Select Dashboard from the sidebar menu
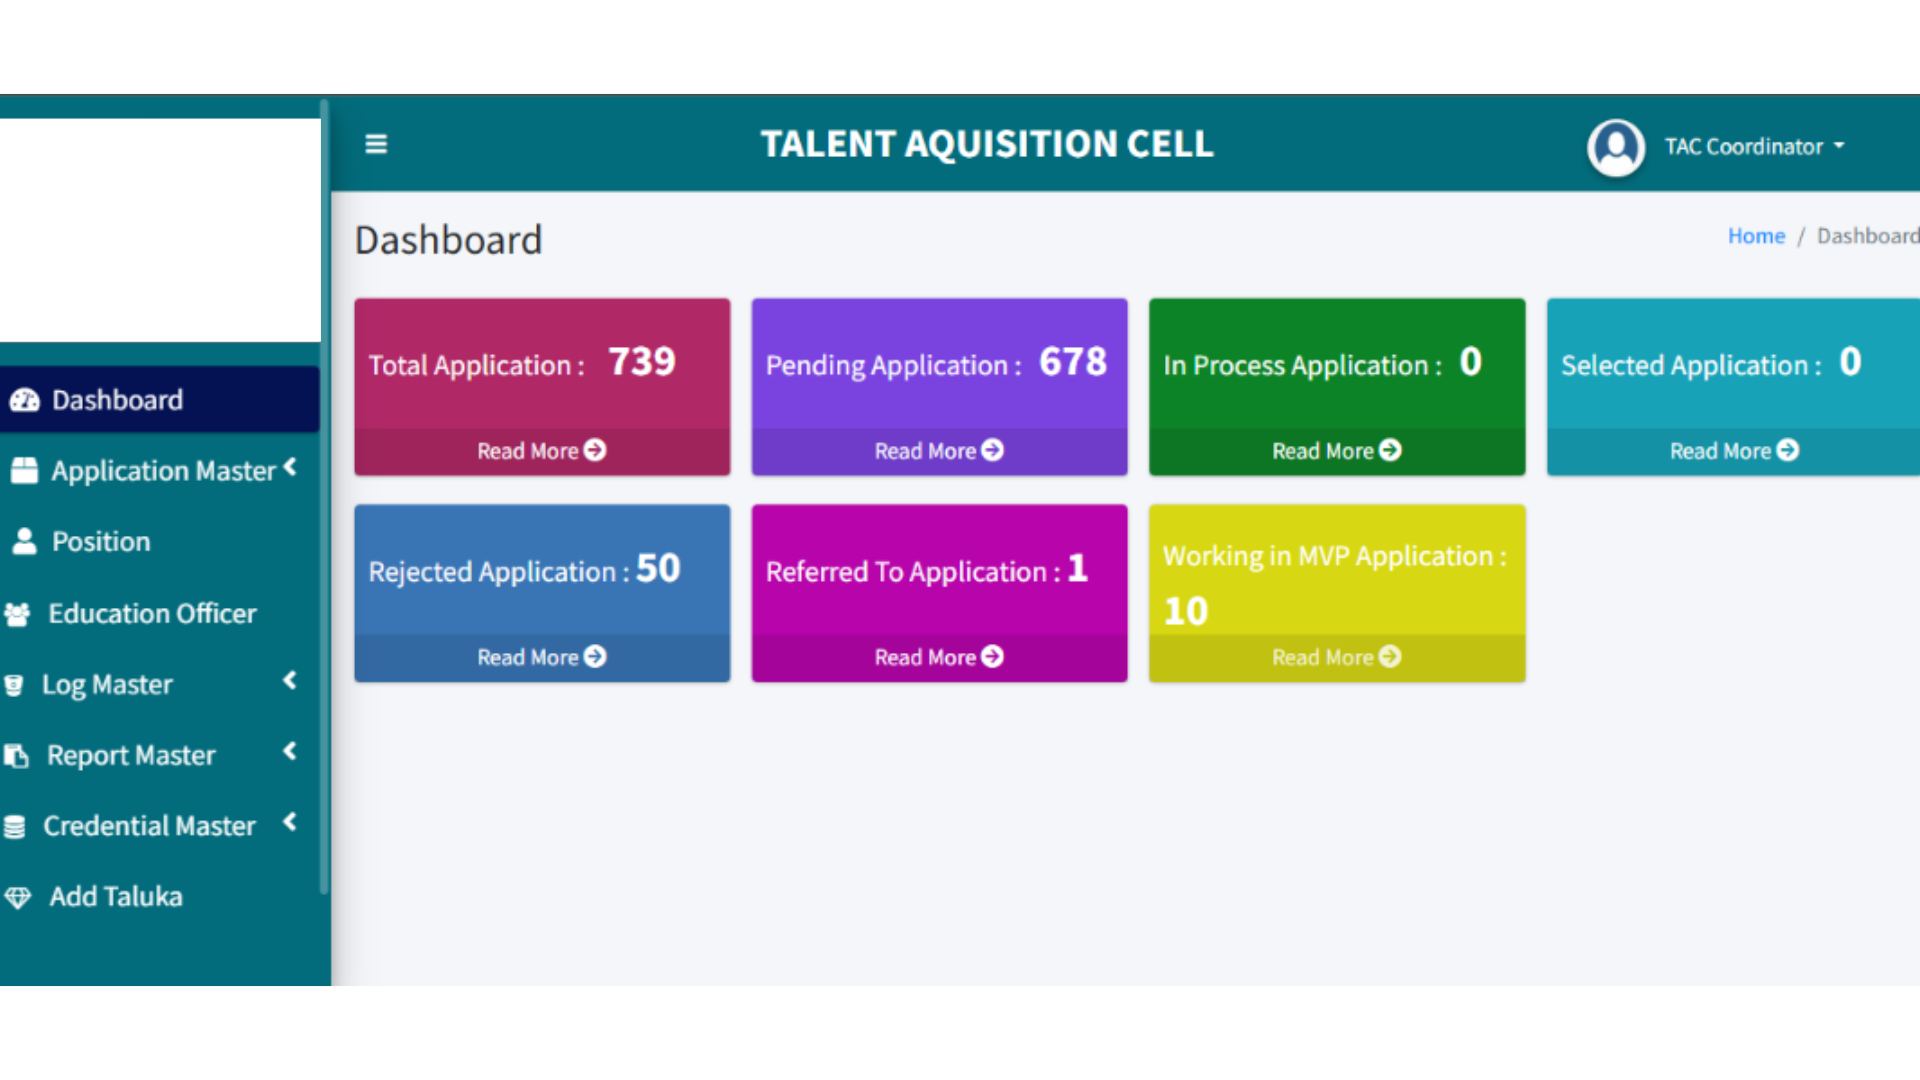1920x1080 pixels. (117, 399)
